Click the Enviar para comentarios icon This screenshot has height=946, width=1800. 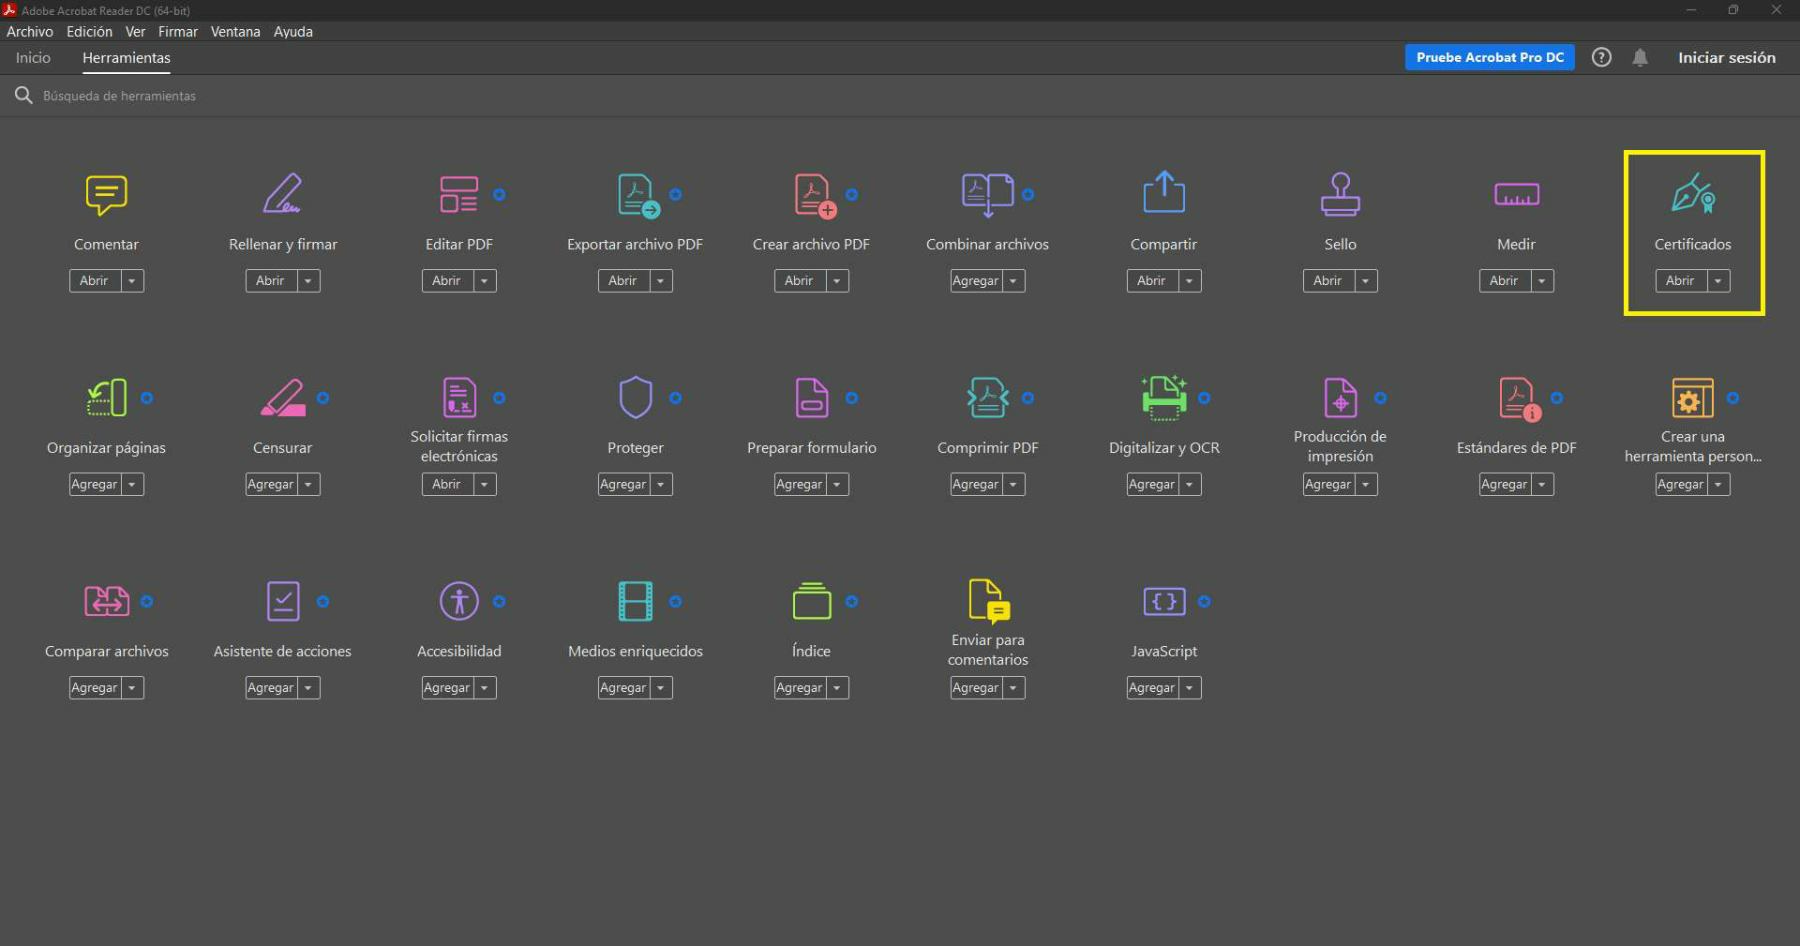click(990, 601)
